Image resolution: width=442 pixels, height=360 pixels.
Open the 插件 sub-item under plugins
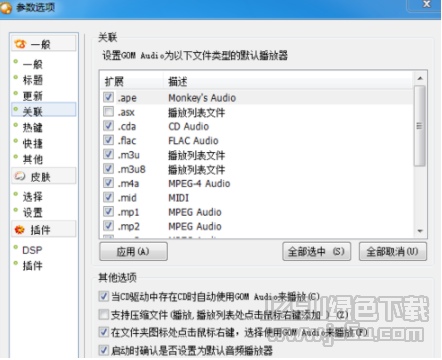click(32, 266)
